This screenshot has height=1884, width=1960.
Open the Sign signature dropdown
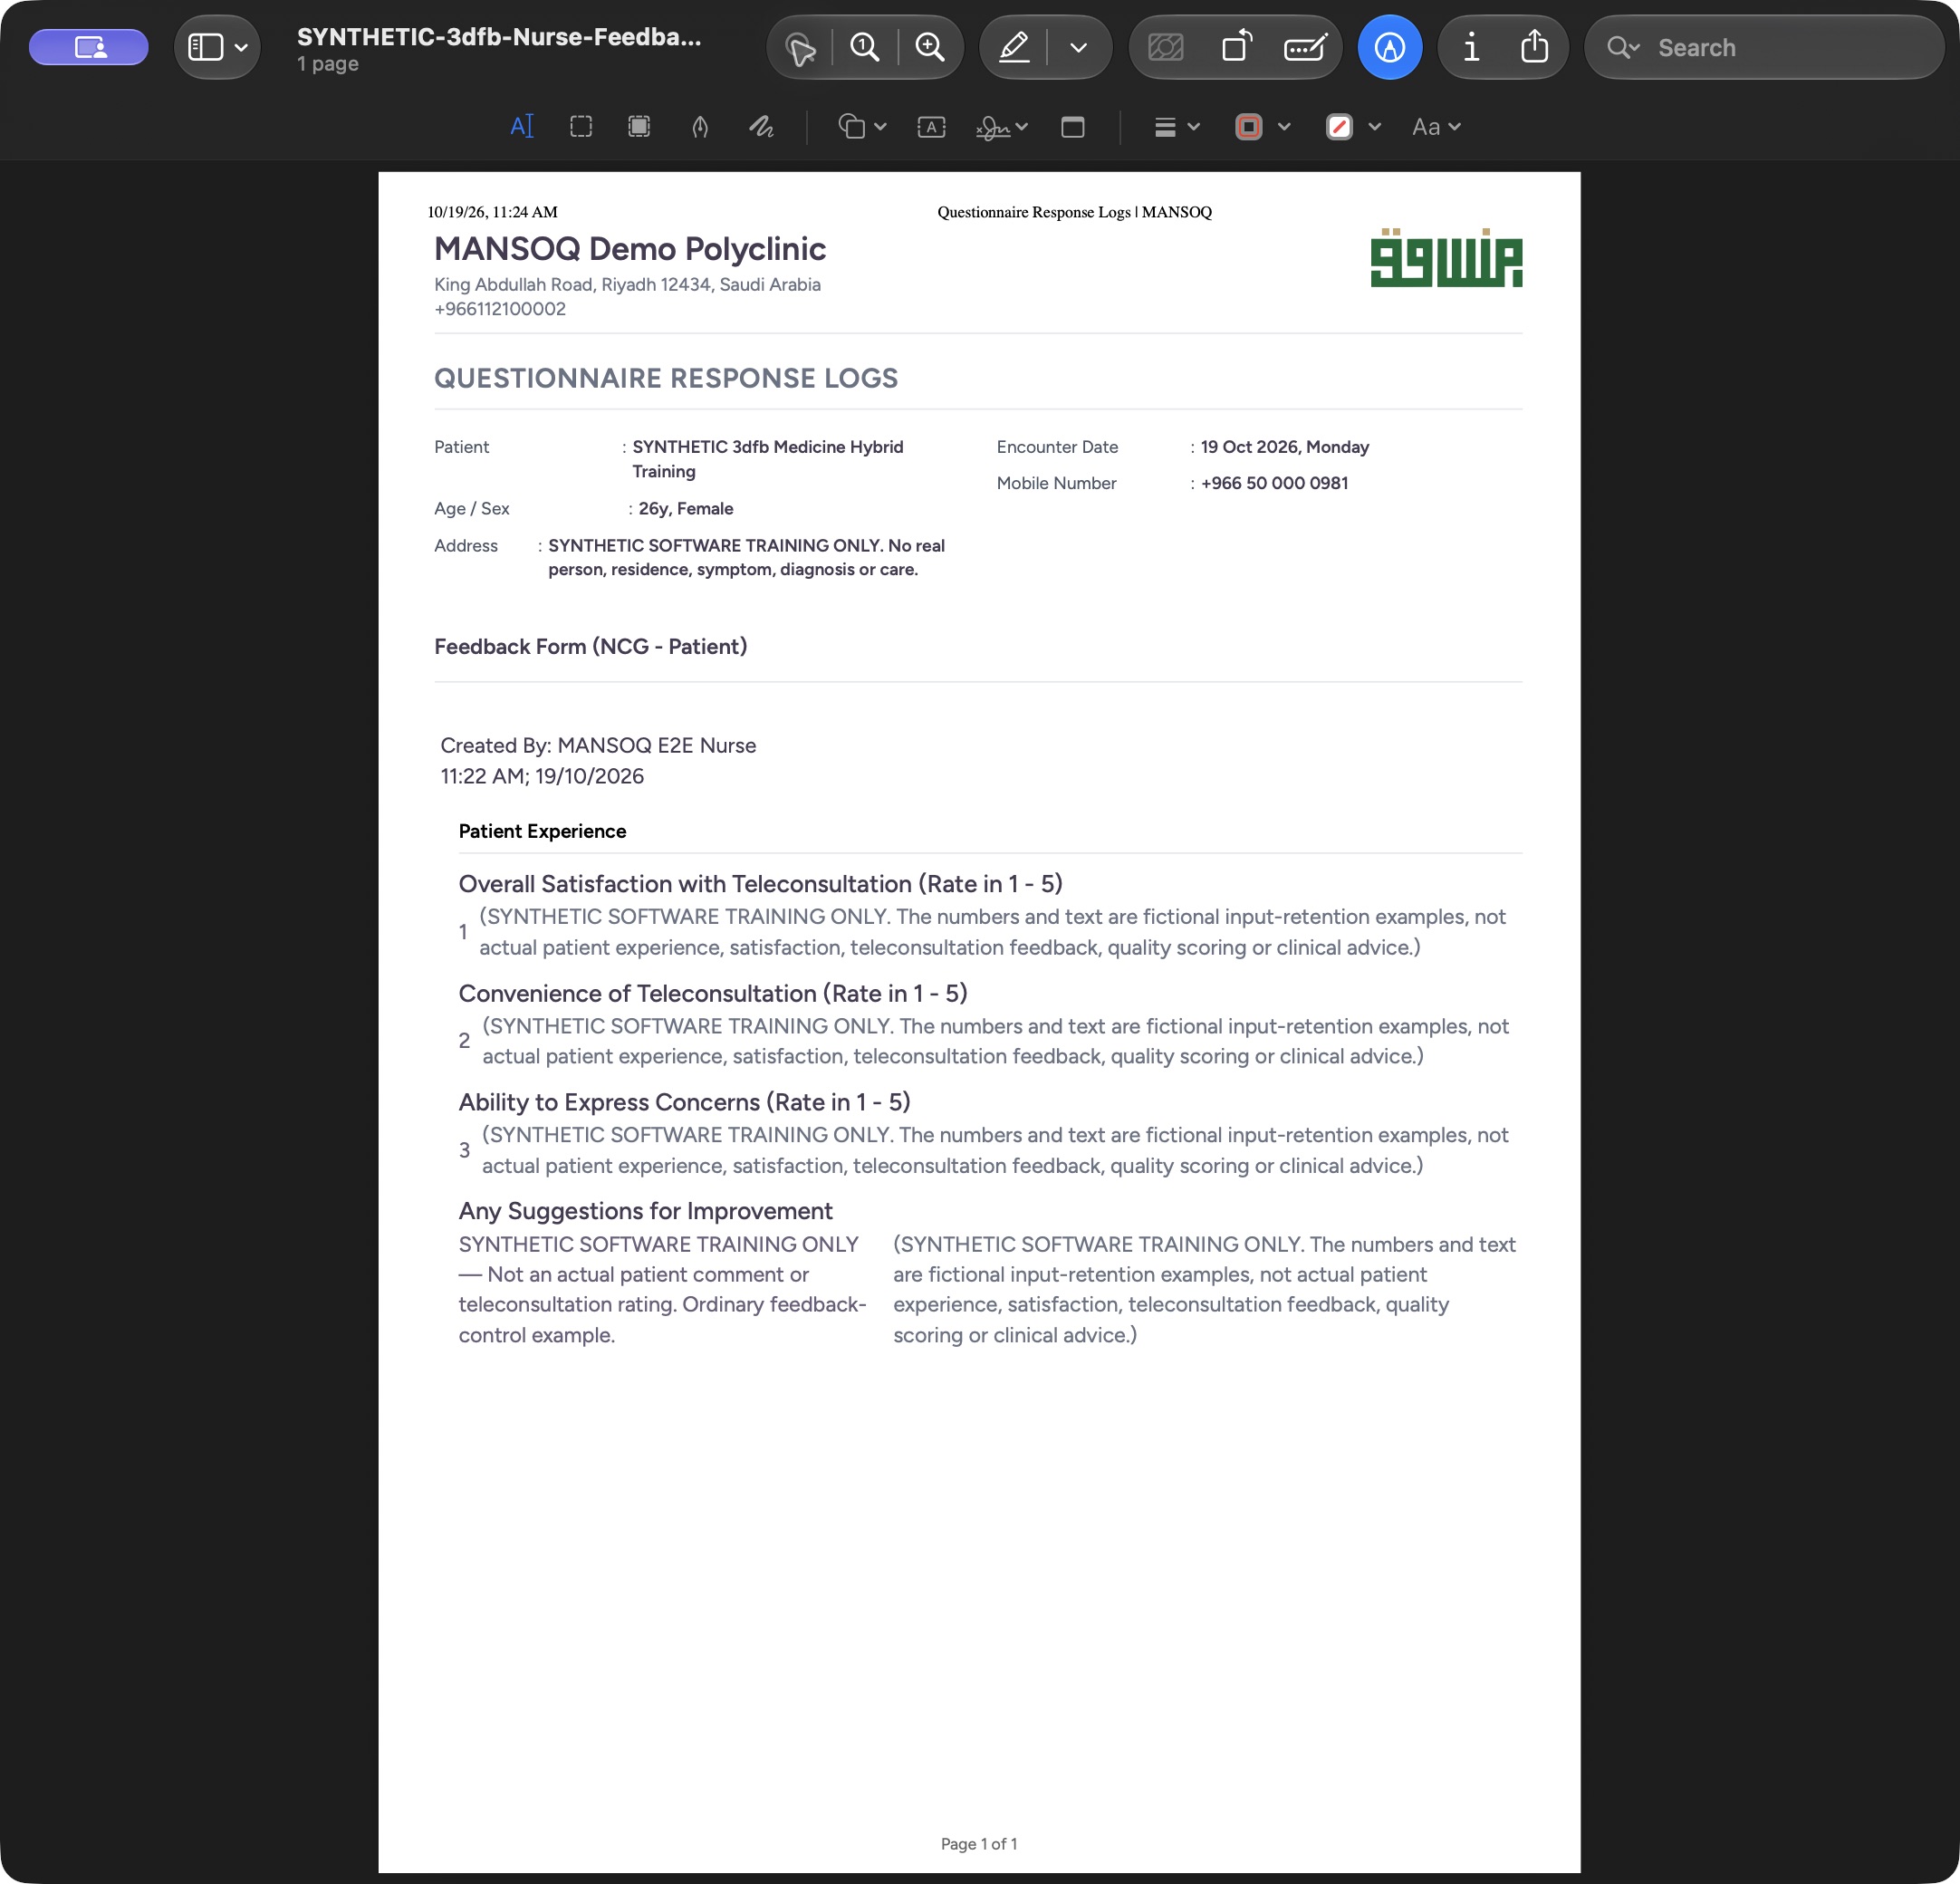click(x=1002, y=127)
